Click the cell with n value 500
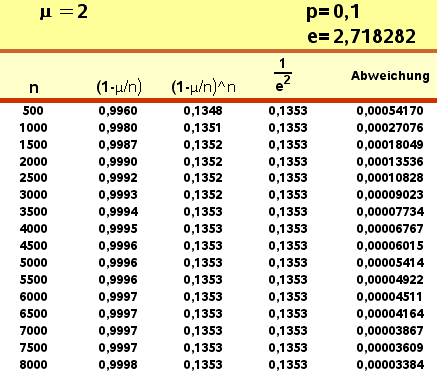 click(x=33, y=111)
